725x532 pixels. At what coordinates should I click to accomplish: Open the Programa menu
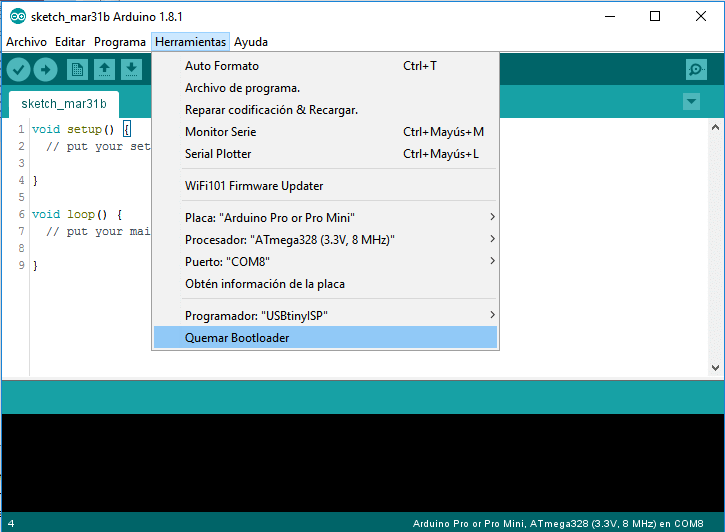tap(120, 42)
